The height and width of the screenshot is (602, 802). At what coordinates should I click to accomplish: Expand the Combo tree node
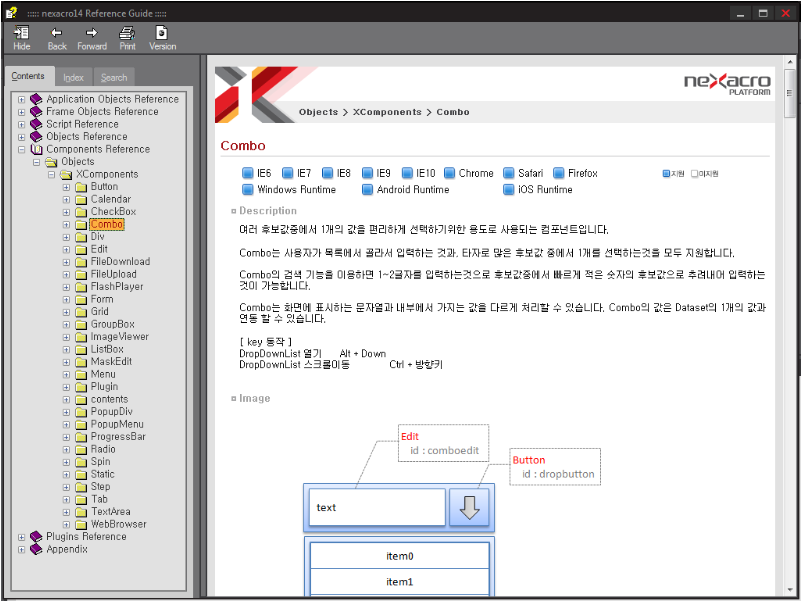point(66,225)
